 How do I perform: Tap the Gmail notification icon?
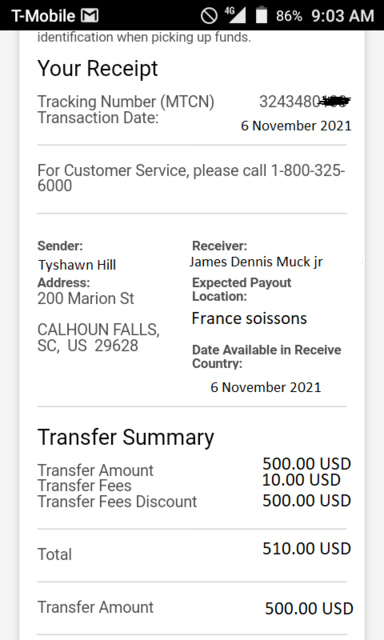(x=89, y=16)
